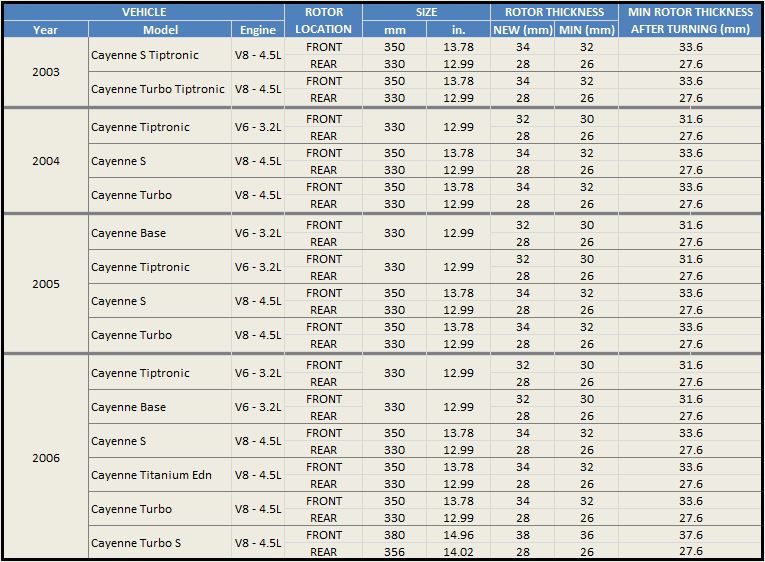Click the 2005 year cell
The width and height of the screenshot is (765, 562).
45,284
